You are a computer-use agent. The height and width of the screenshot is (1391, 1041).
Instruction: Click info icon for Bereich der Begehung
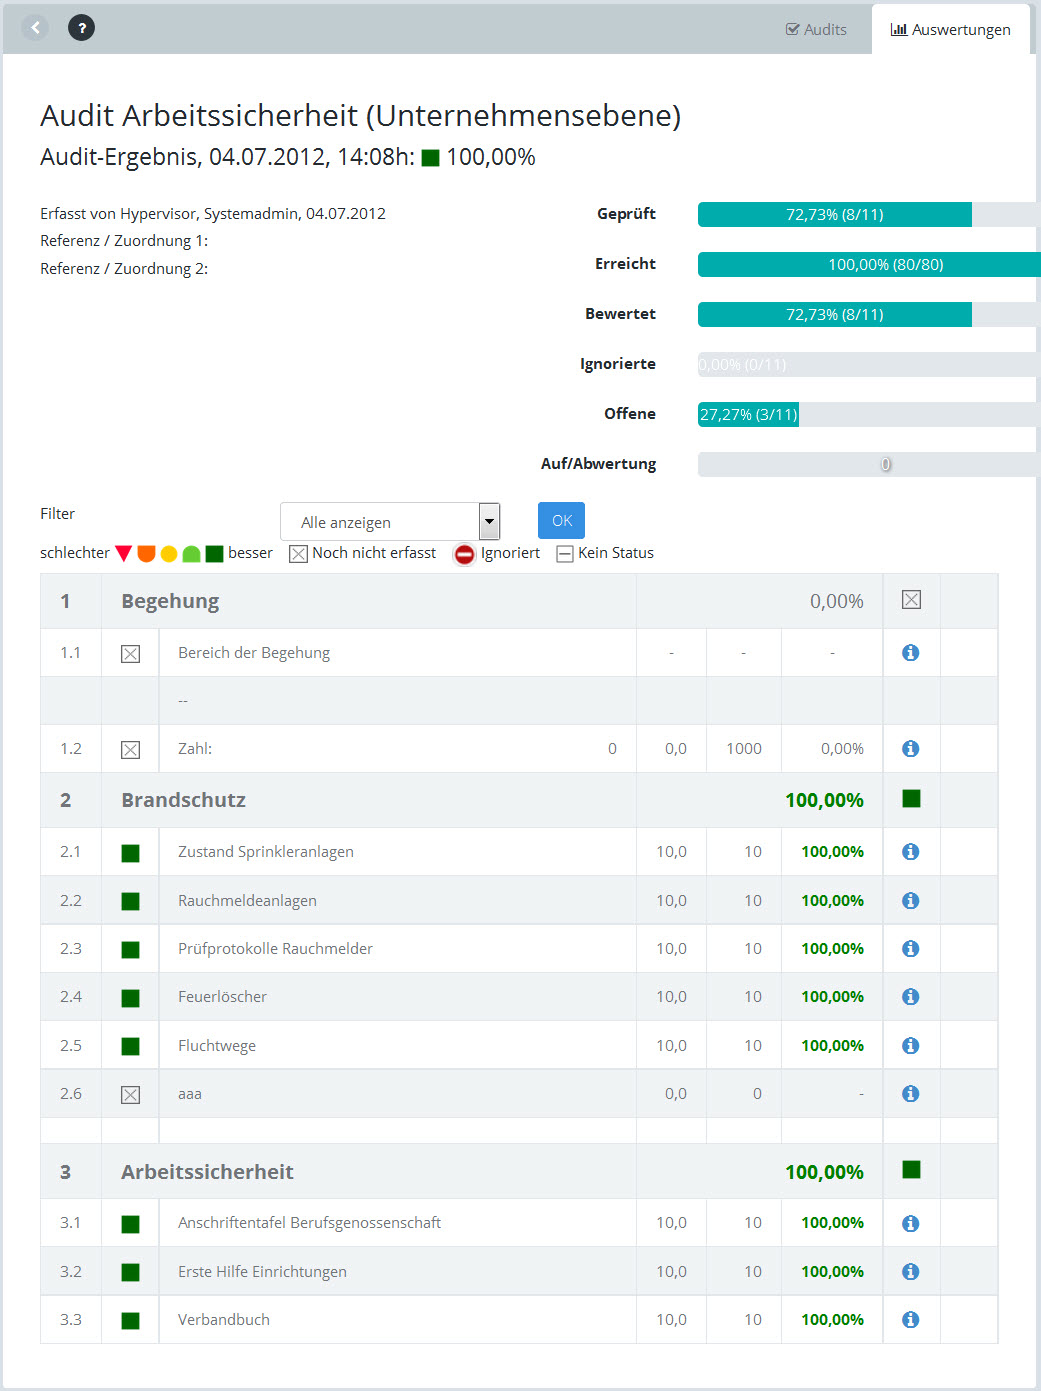(910, 653)
